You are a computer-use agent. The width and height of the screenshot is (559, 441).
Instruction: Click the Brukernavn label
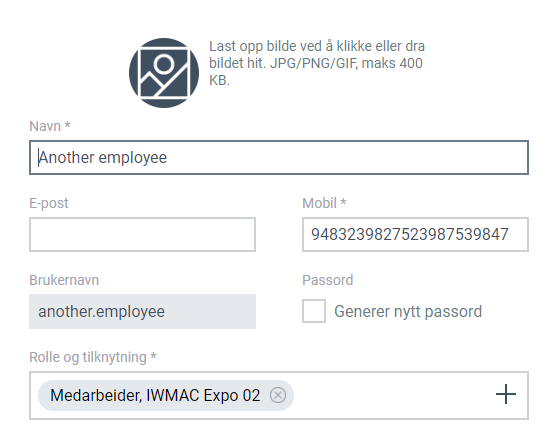tap(64, 280)
